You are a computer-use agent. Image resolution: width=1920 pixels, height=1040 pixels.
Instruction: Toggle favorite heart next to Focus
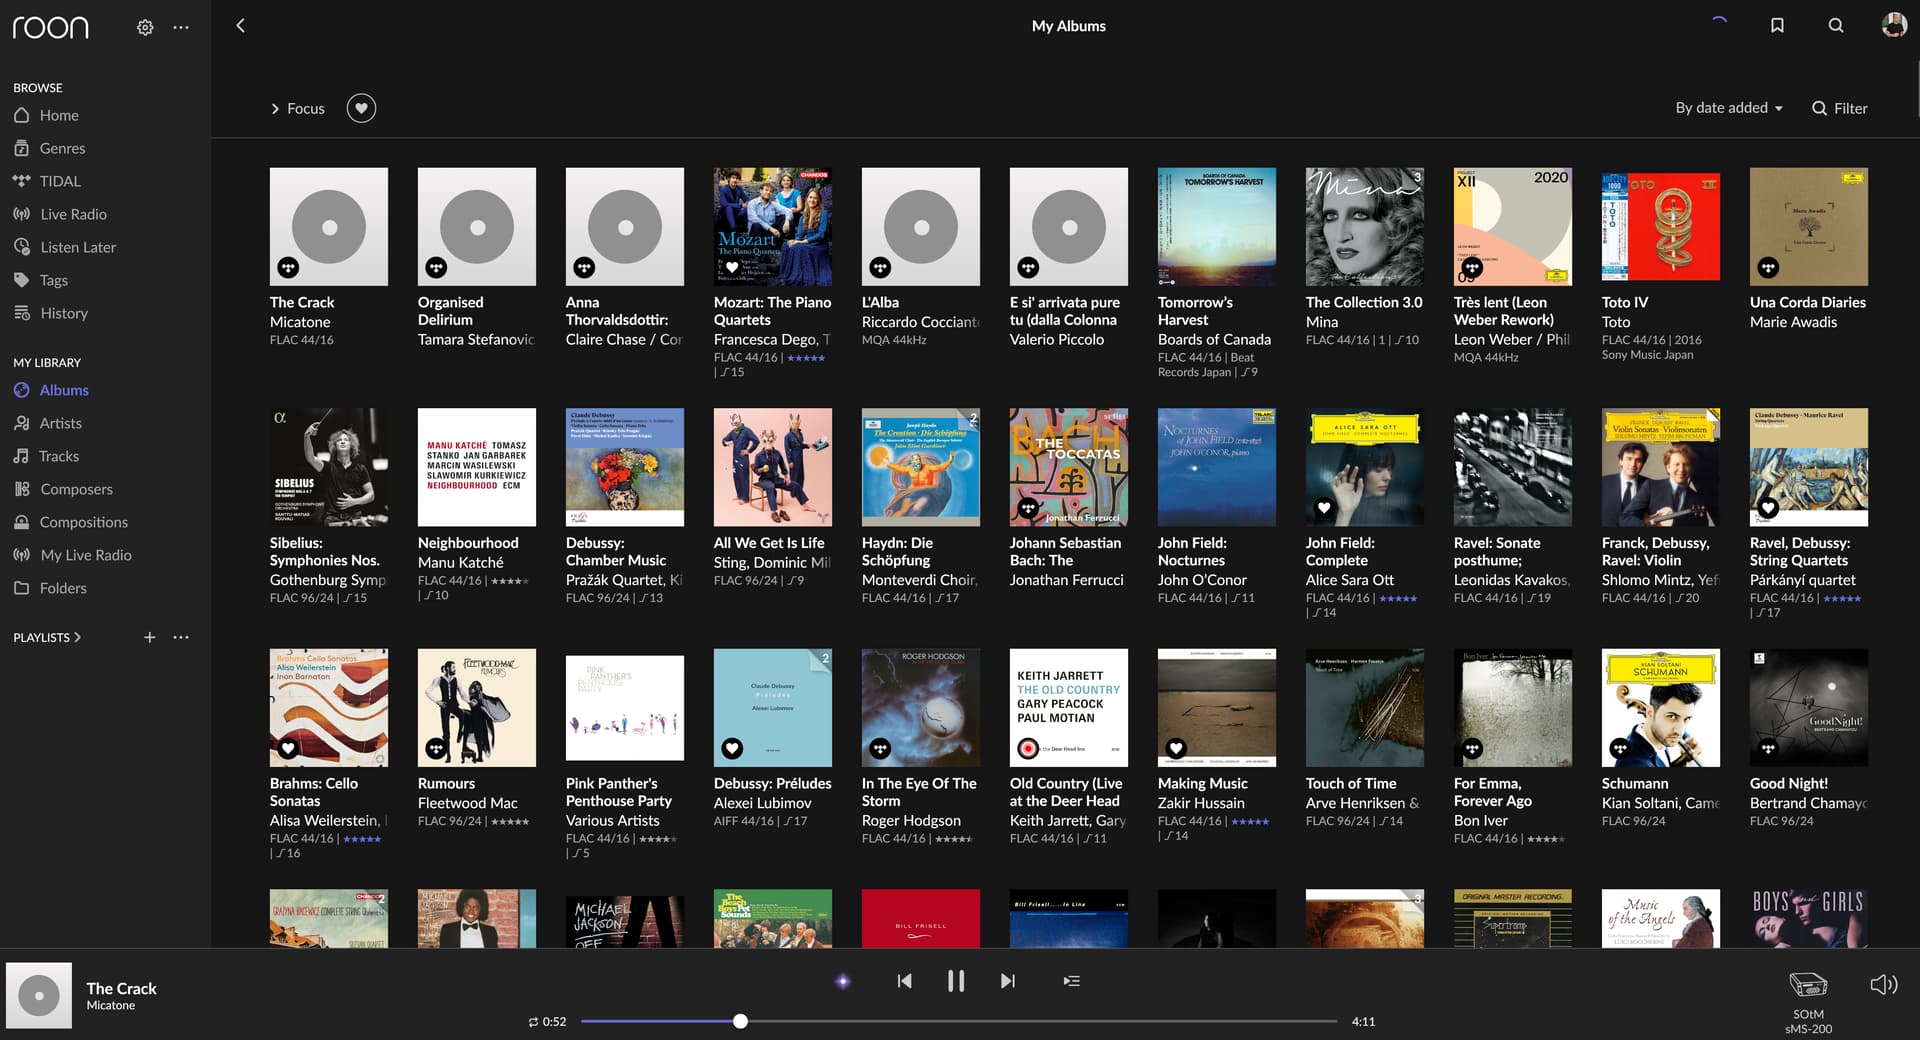[x=361, y=108]
